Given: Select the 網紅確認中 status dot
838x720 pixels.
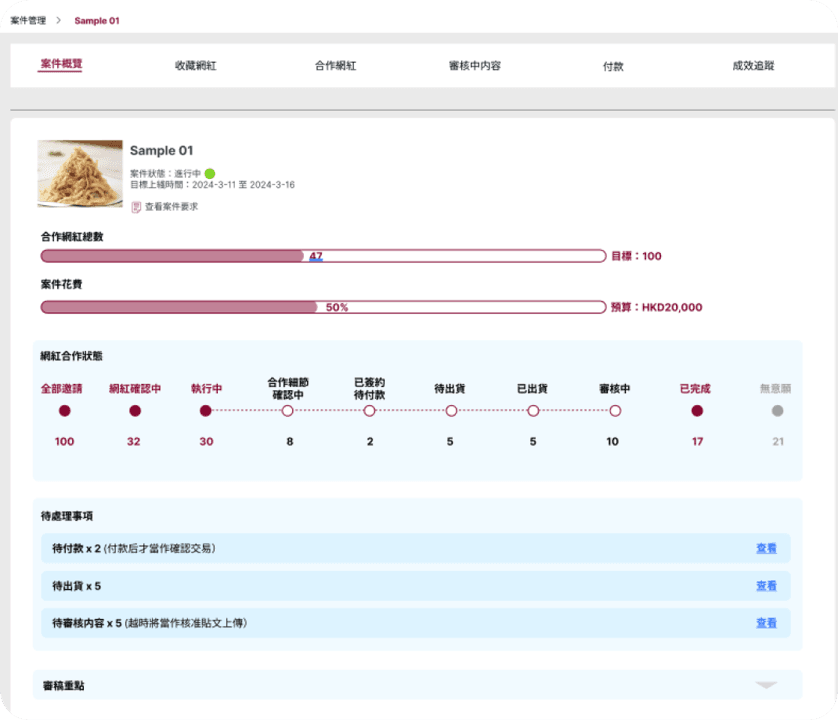Looking at the screenshot, I should click(x=135, y=411).
